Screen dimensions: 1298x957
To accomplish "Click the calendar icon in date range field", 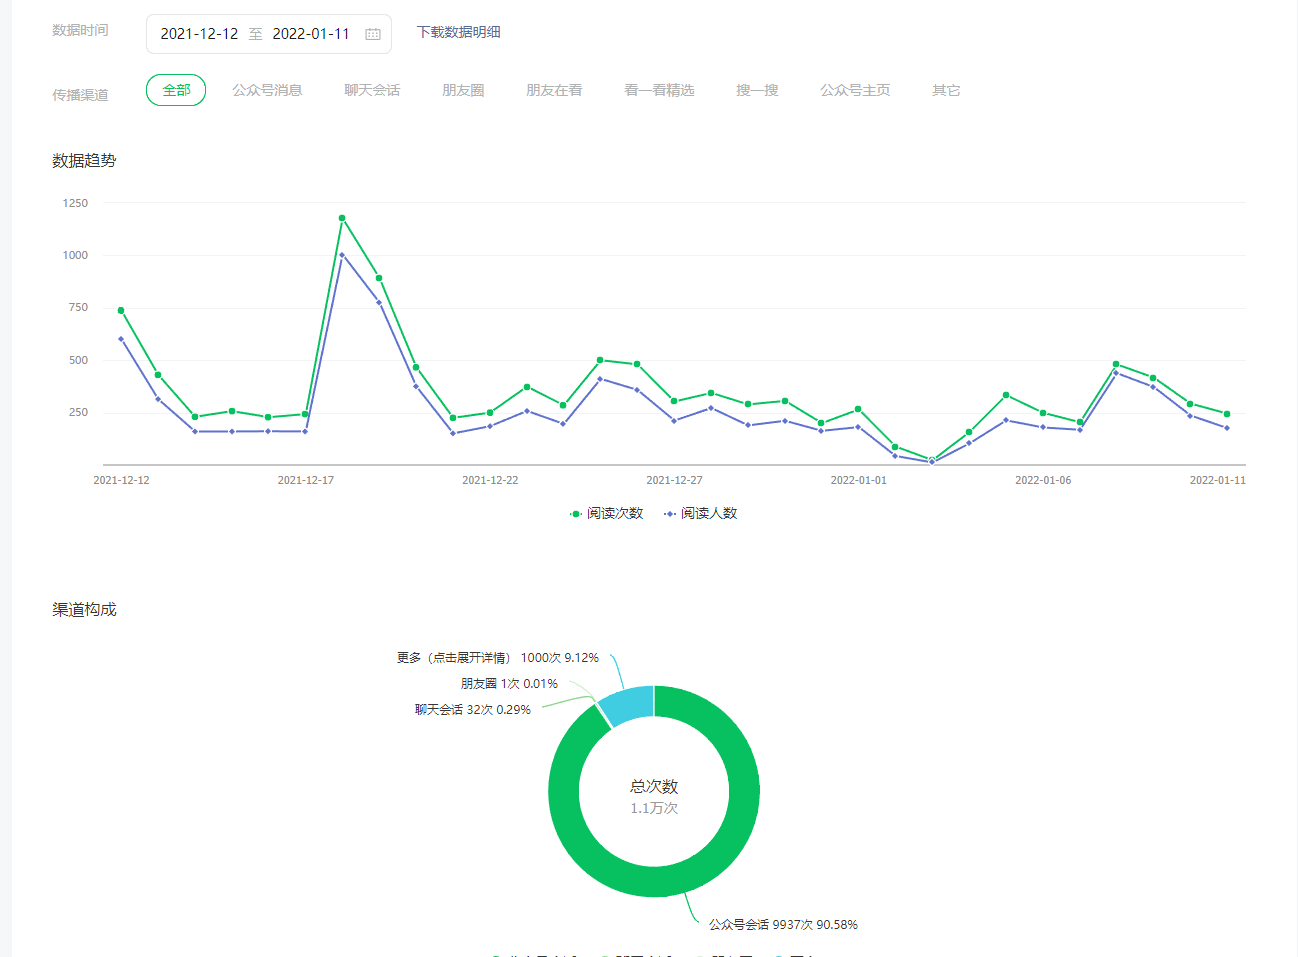I will pyautogui.click(x=373, y=34).
